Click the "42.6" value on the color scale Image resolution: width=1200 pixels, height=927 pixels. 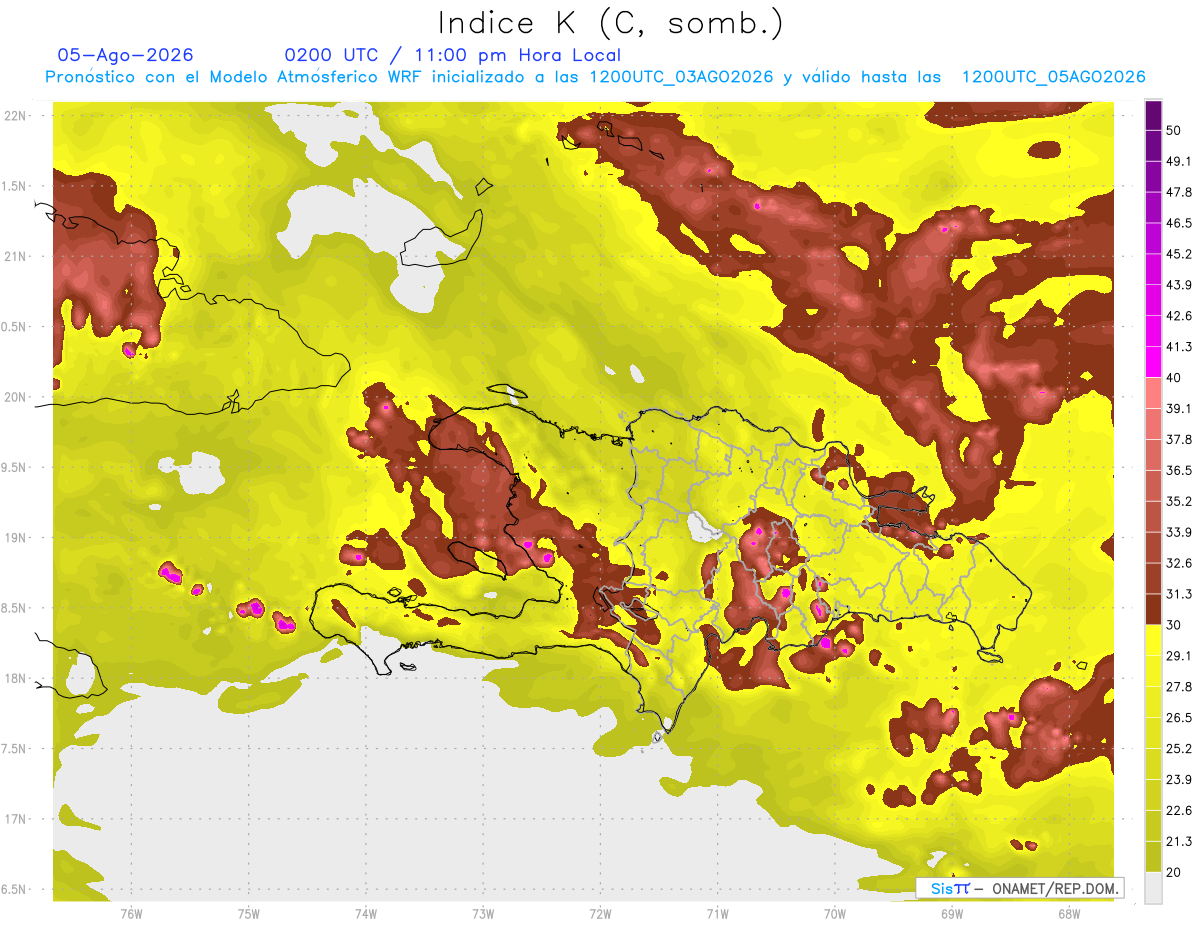pos(1178,316)
